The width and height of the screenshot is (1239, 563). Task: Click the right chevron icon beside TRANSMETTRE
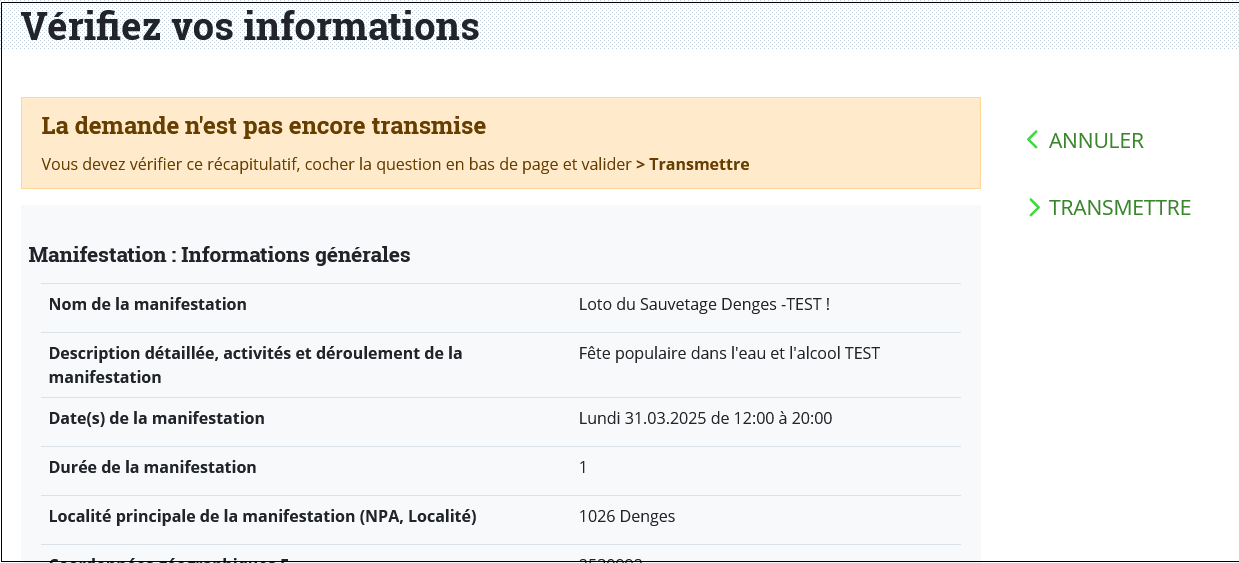pyautogui.click(x=1034, y=207)
